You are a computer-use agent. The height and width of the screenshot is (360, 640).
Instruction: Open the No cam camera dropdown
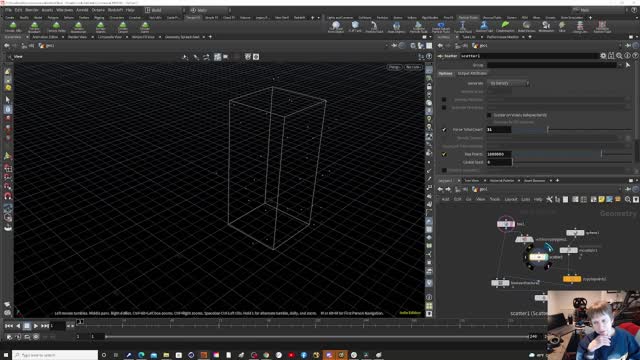[413, 67]
